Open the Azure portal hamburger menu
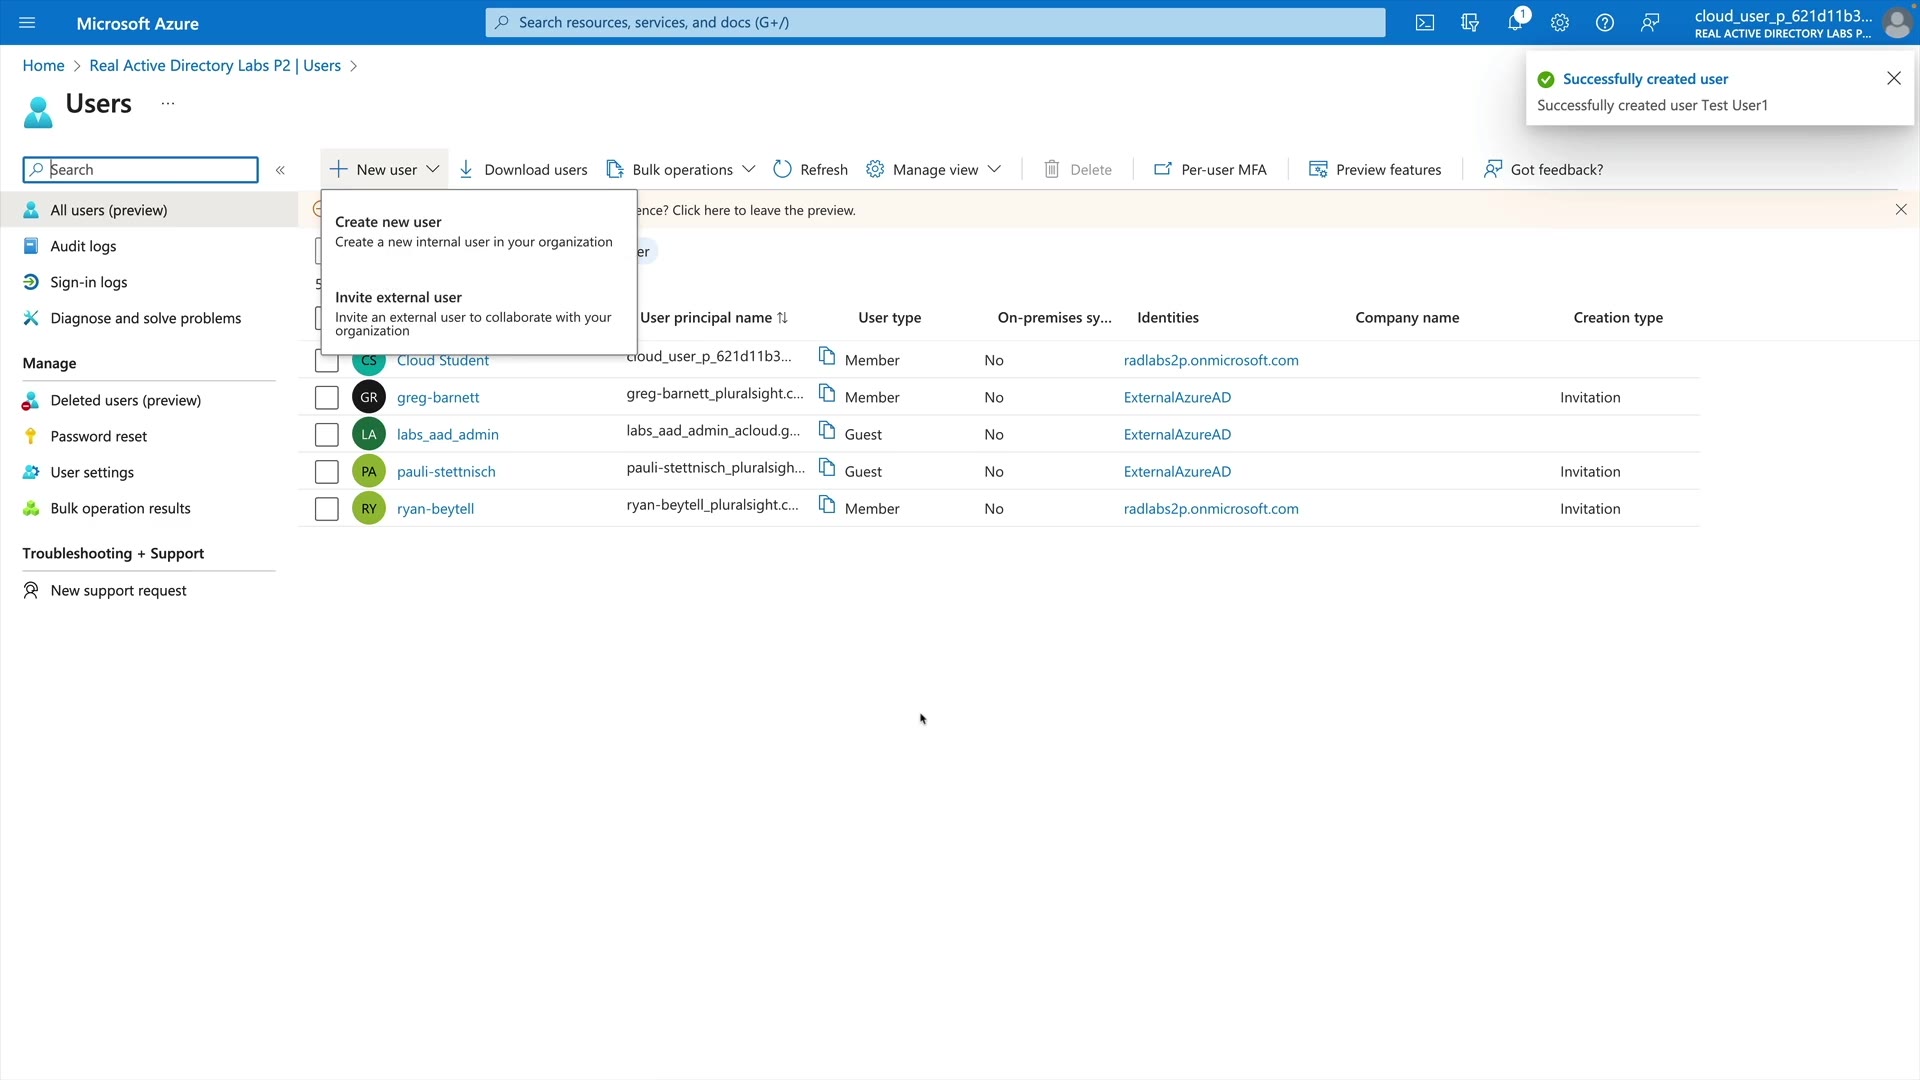Screen dimensions: 1920x1080 click(27, 22)
